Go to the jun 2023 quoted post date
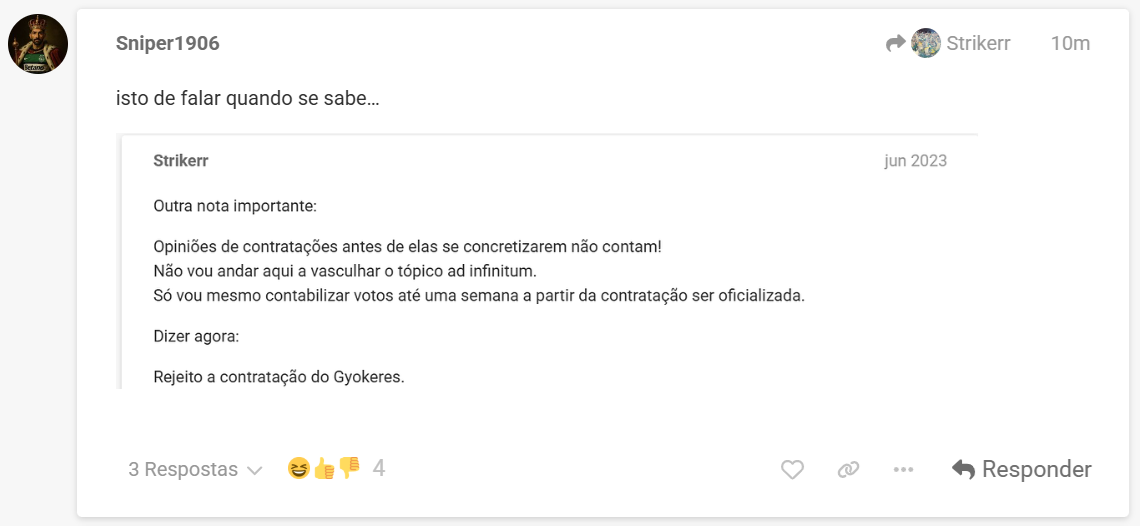Screen dimensions: 1140x526 (x=915, y=161)
